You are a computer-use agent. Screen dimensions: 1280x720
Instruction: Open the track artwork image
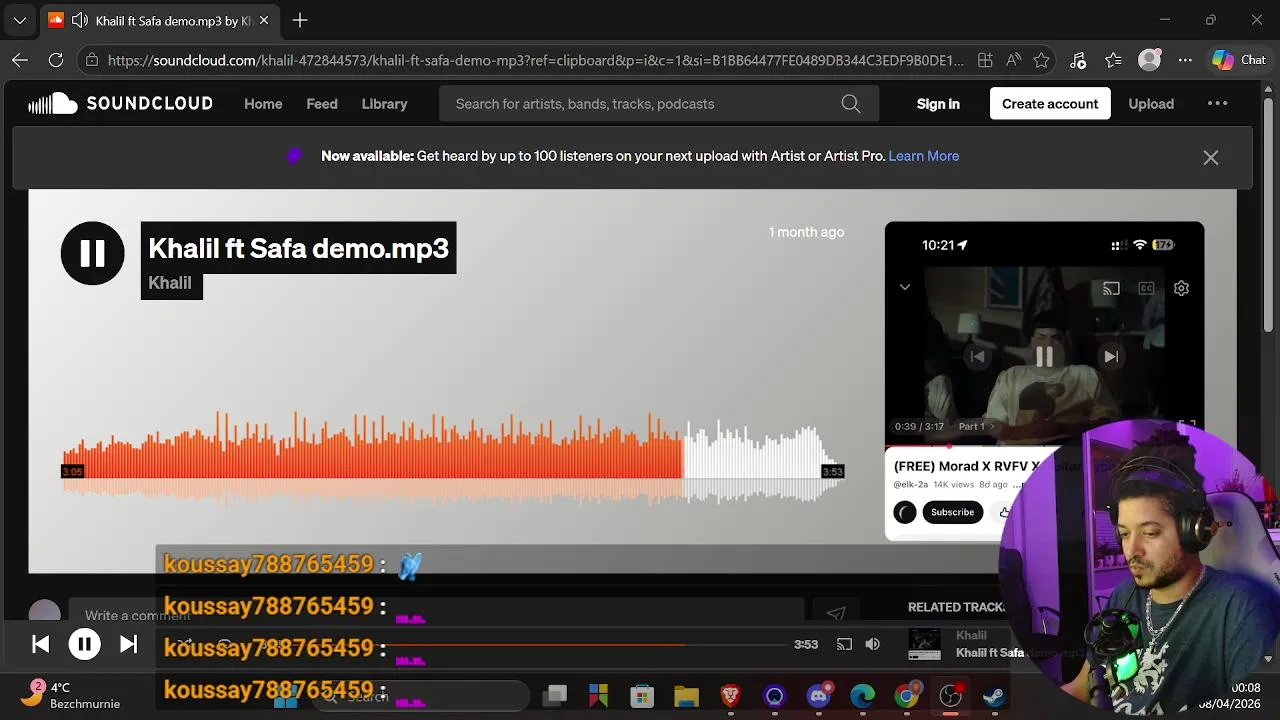point(1044,380)
